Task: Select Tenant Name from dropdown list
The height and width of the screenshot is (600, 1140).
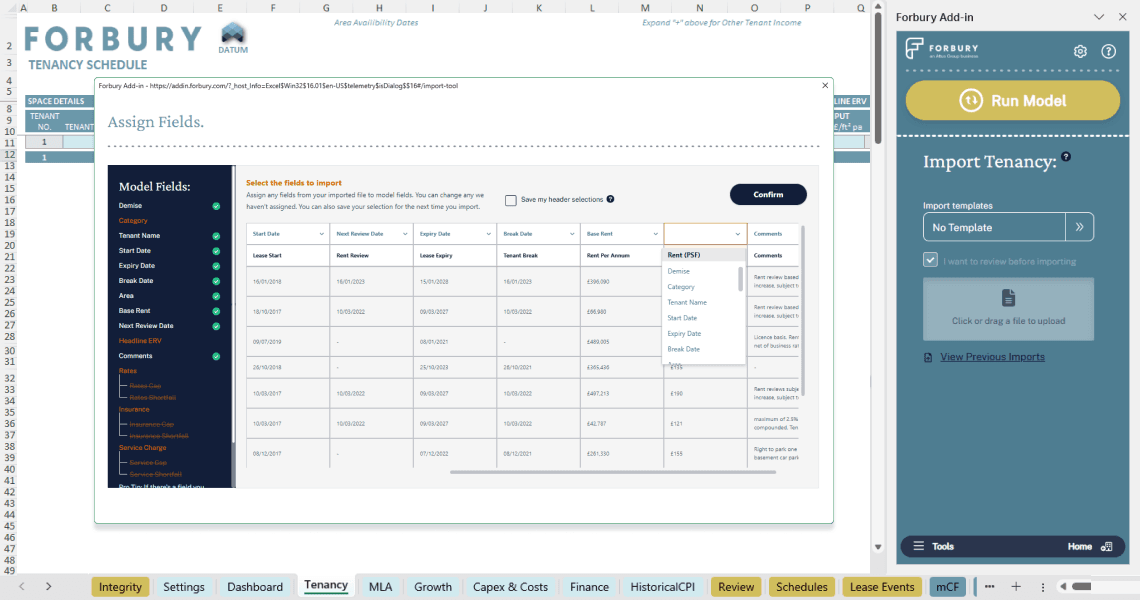Action: tap(687, 302)
